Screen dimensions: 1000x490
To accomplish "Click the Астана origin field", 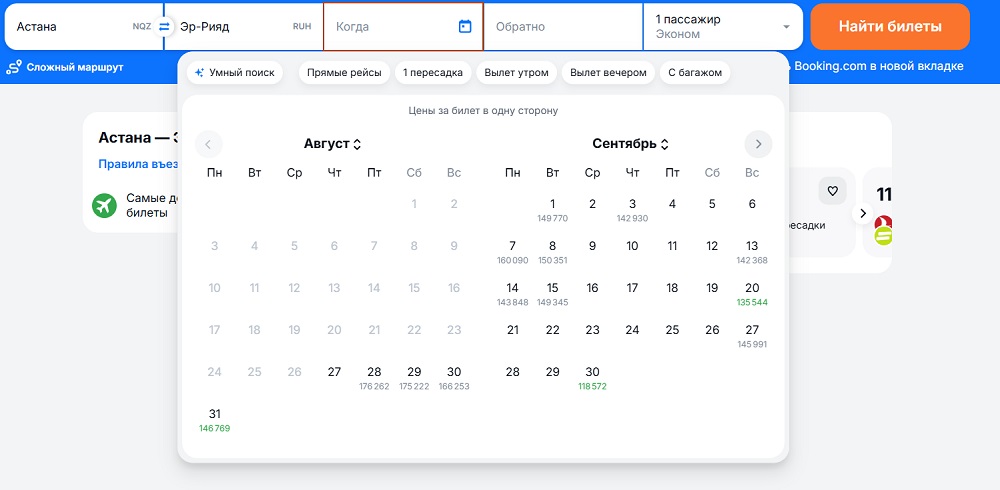I will click(84, 27).
